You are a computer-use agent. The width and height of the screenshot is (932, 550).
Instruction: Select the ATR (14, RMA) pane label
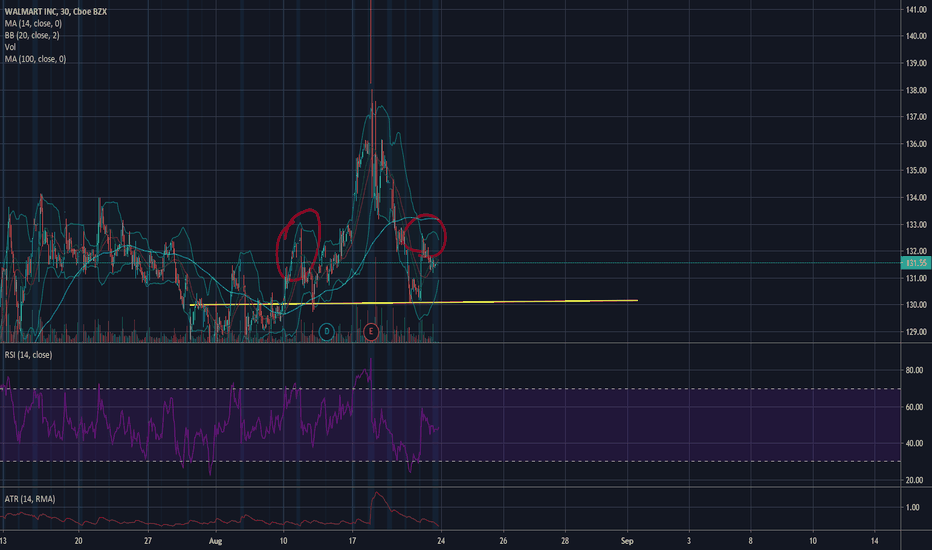pyautogui.click(x=30, y=499)
